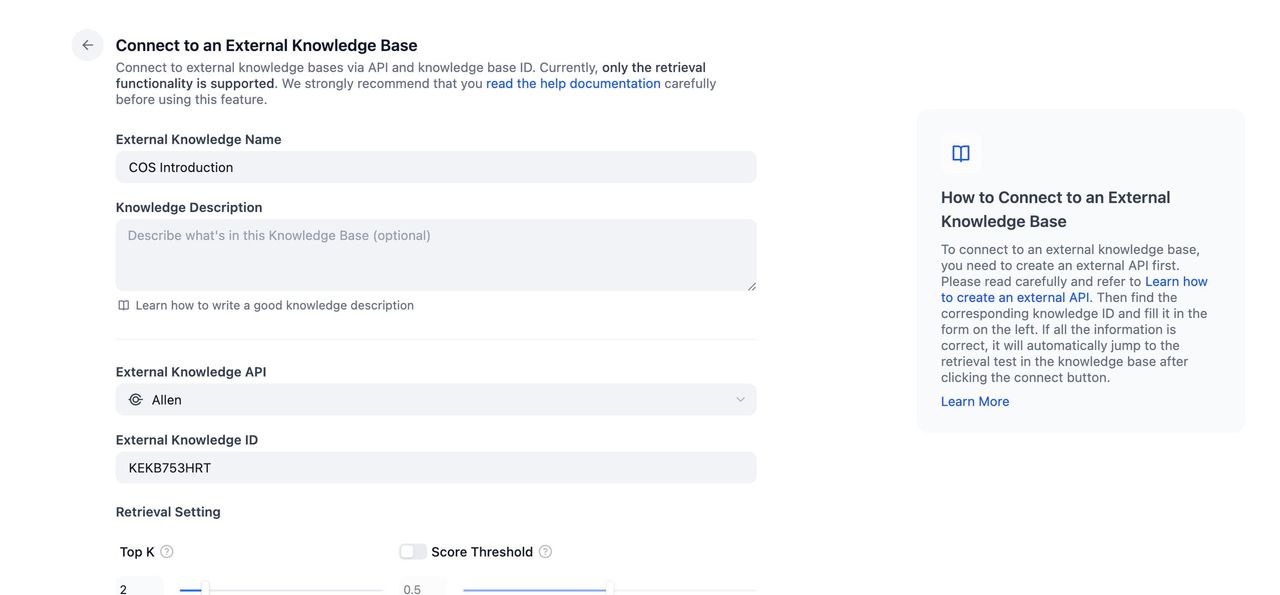
Task: Click into the Knowledge Description text area
Action: click(436, 255)
